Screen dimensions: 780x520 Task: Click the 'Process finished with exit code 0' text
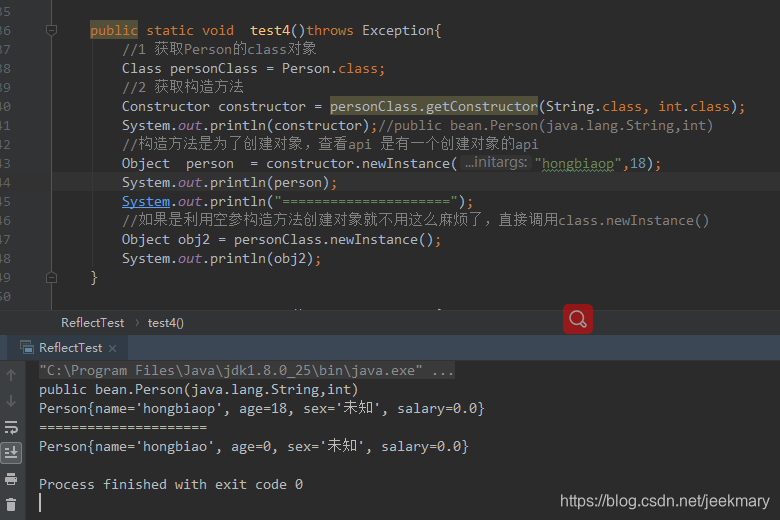(171, 485)
